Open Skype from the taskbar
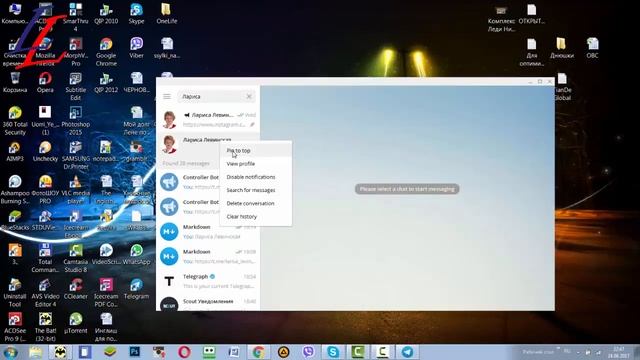The image size is (640, 360). coord(333,352)
